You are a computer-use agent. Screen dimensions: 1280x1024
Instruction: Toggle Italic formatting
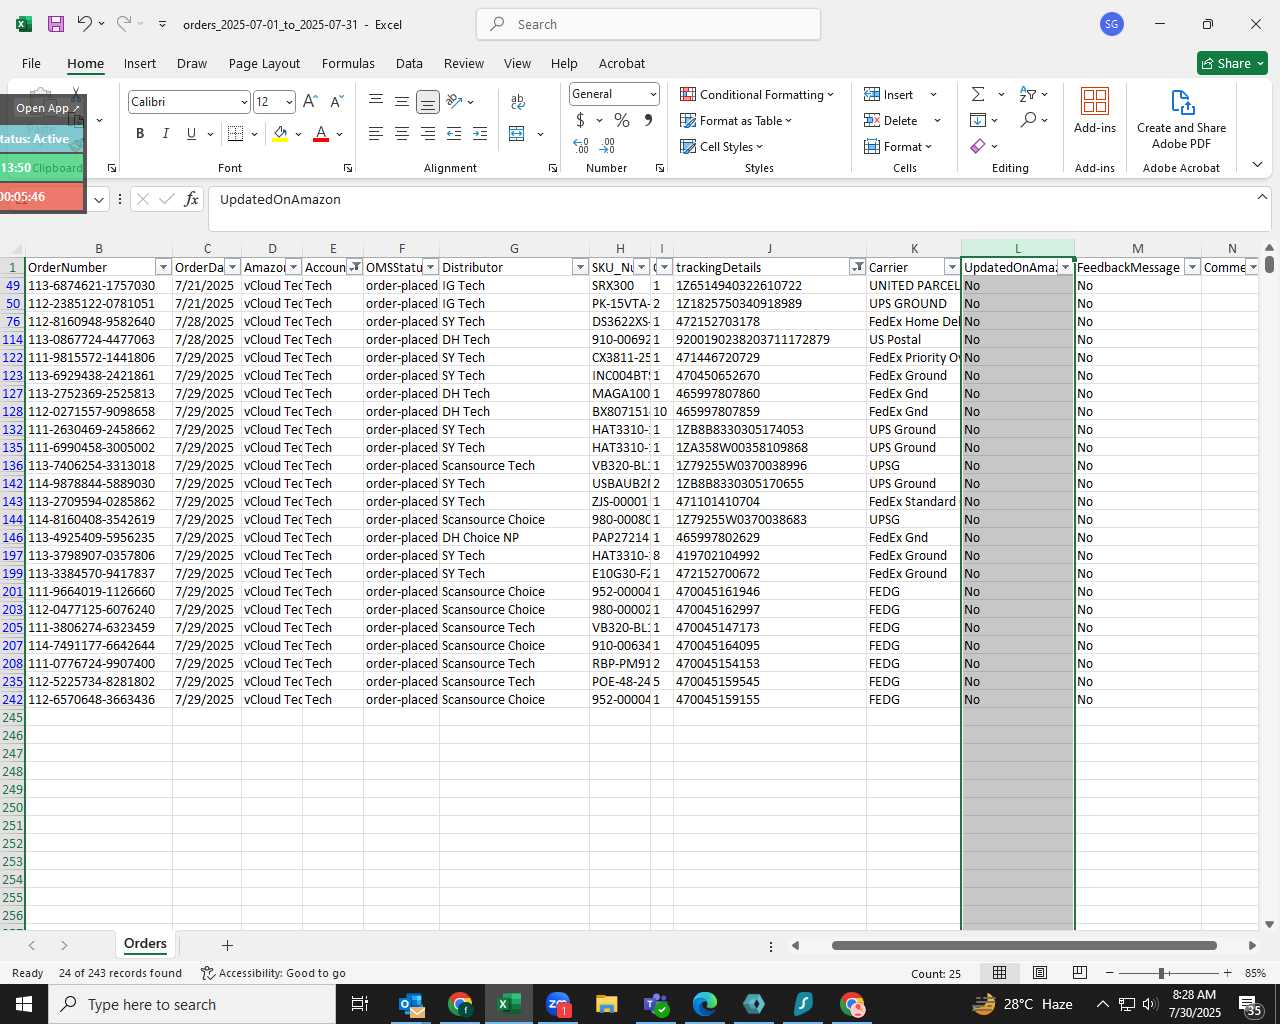(x=165, y=133)
